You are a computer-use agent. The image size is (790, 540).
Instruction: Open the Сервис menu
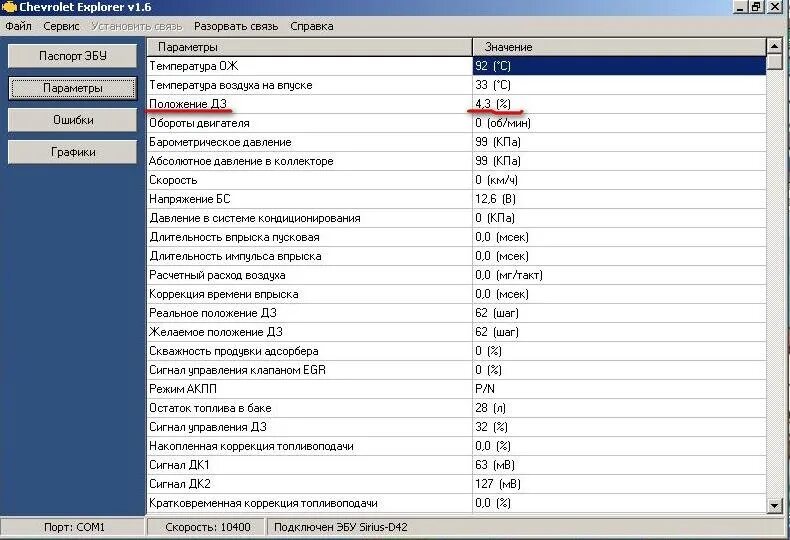point(61,26)
